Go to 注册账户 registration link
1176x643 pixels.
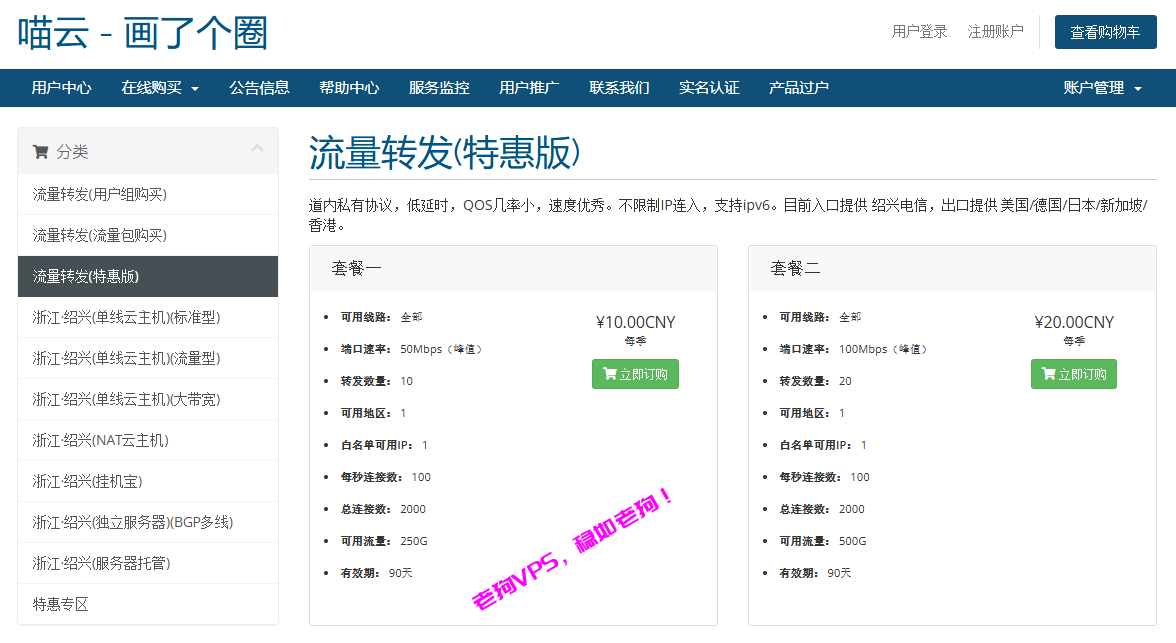point(995,32)
